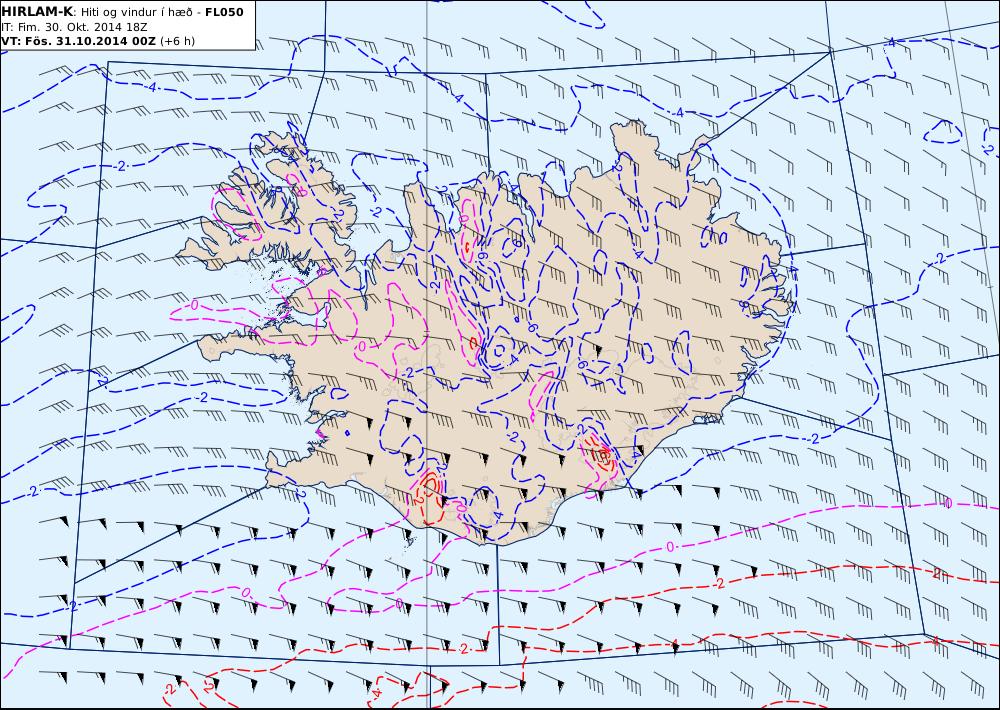Select the FL050 flight level label
Image resolution: width=1000 pixels, height=710 pixels.
(x=224, y=12)
